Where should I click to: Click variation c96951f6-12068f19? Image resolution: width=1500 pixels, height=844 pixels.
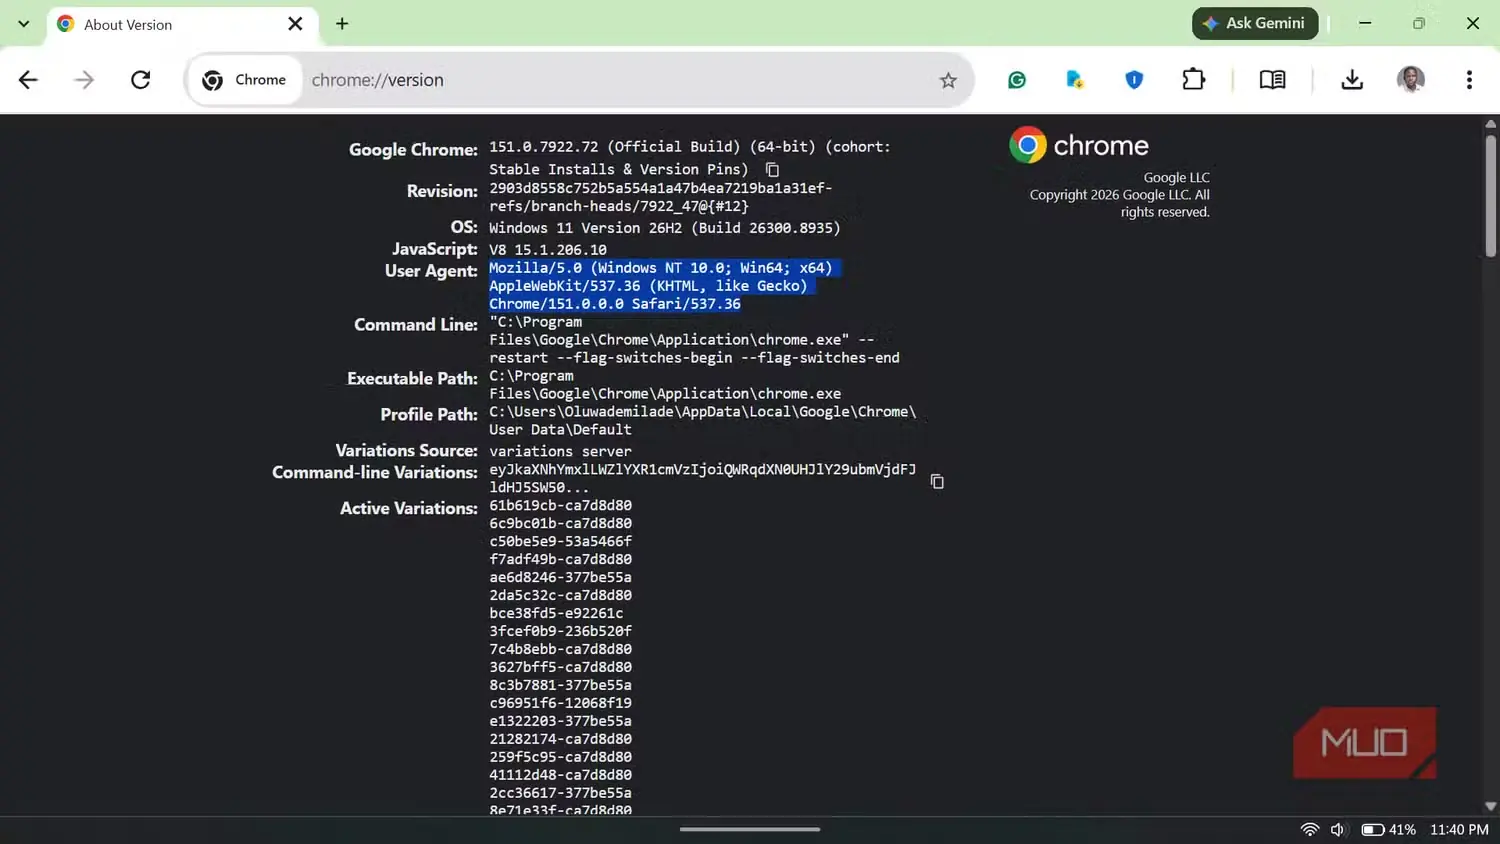[560, 703]
